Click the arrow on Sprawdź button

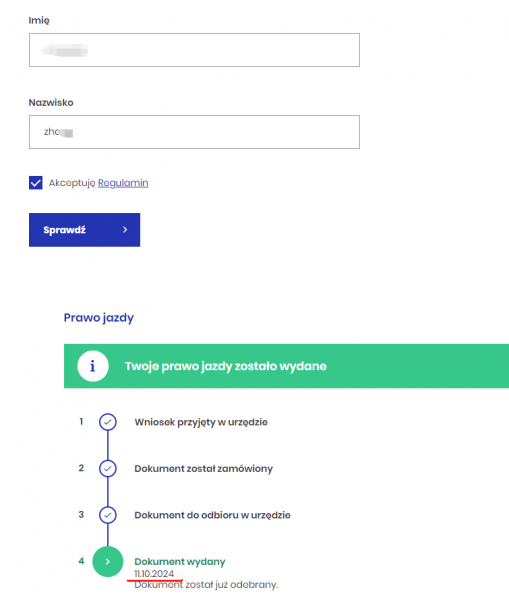[x=125, y=230]
